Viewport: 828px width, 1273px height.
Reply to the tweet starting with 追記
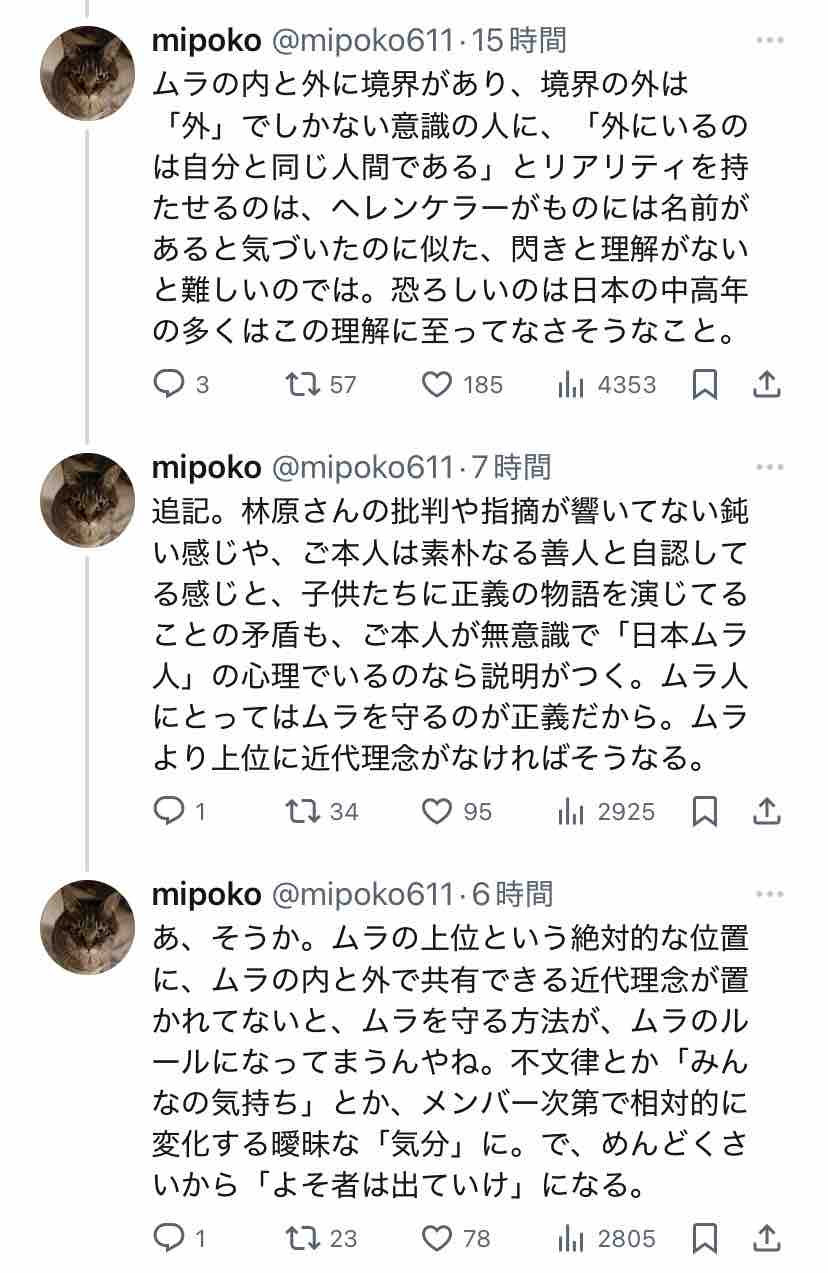[x=169, y=811]
